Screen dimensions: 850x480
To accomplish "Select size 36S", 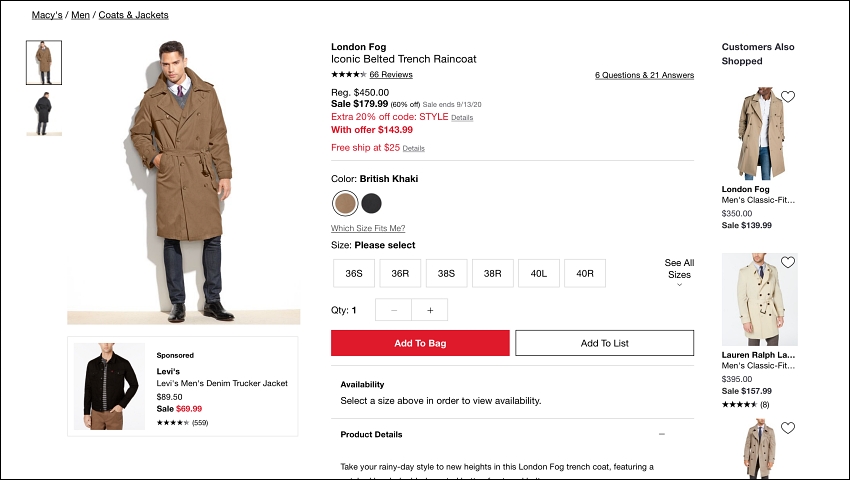I will (354, 273).
